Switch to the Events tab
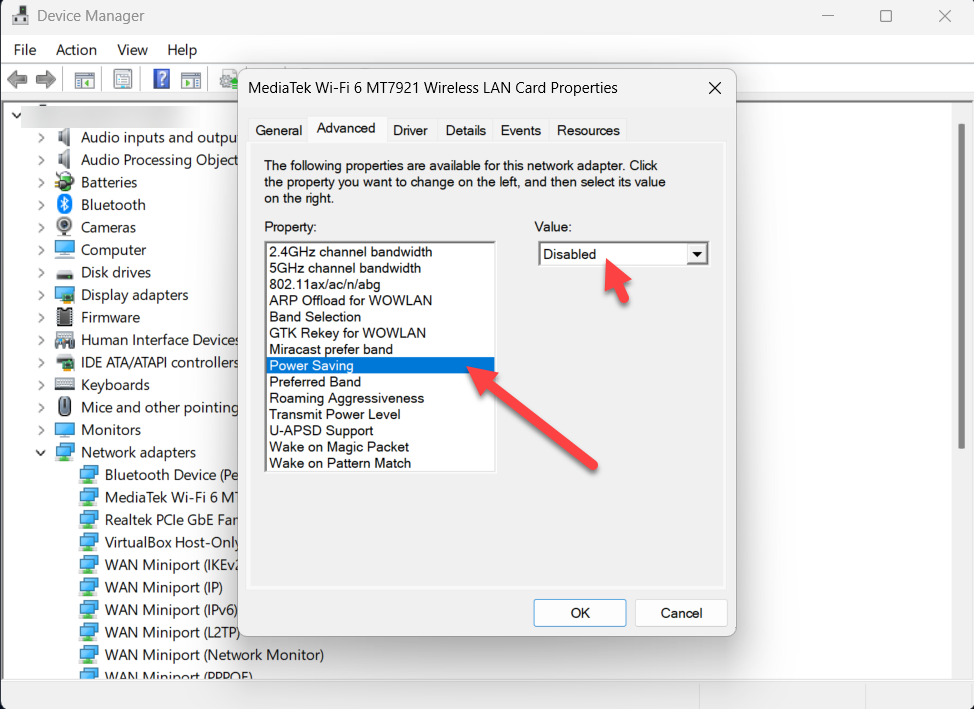 (x=521, y=130)
